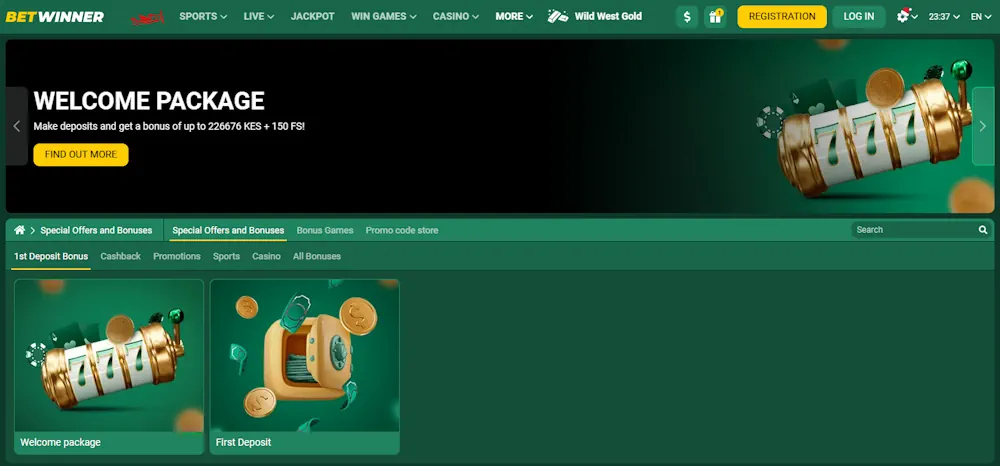
Task: Show next banner slide arrow
Action: click(983, 126)
